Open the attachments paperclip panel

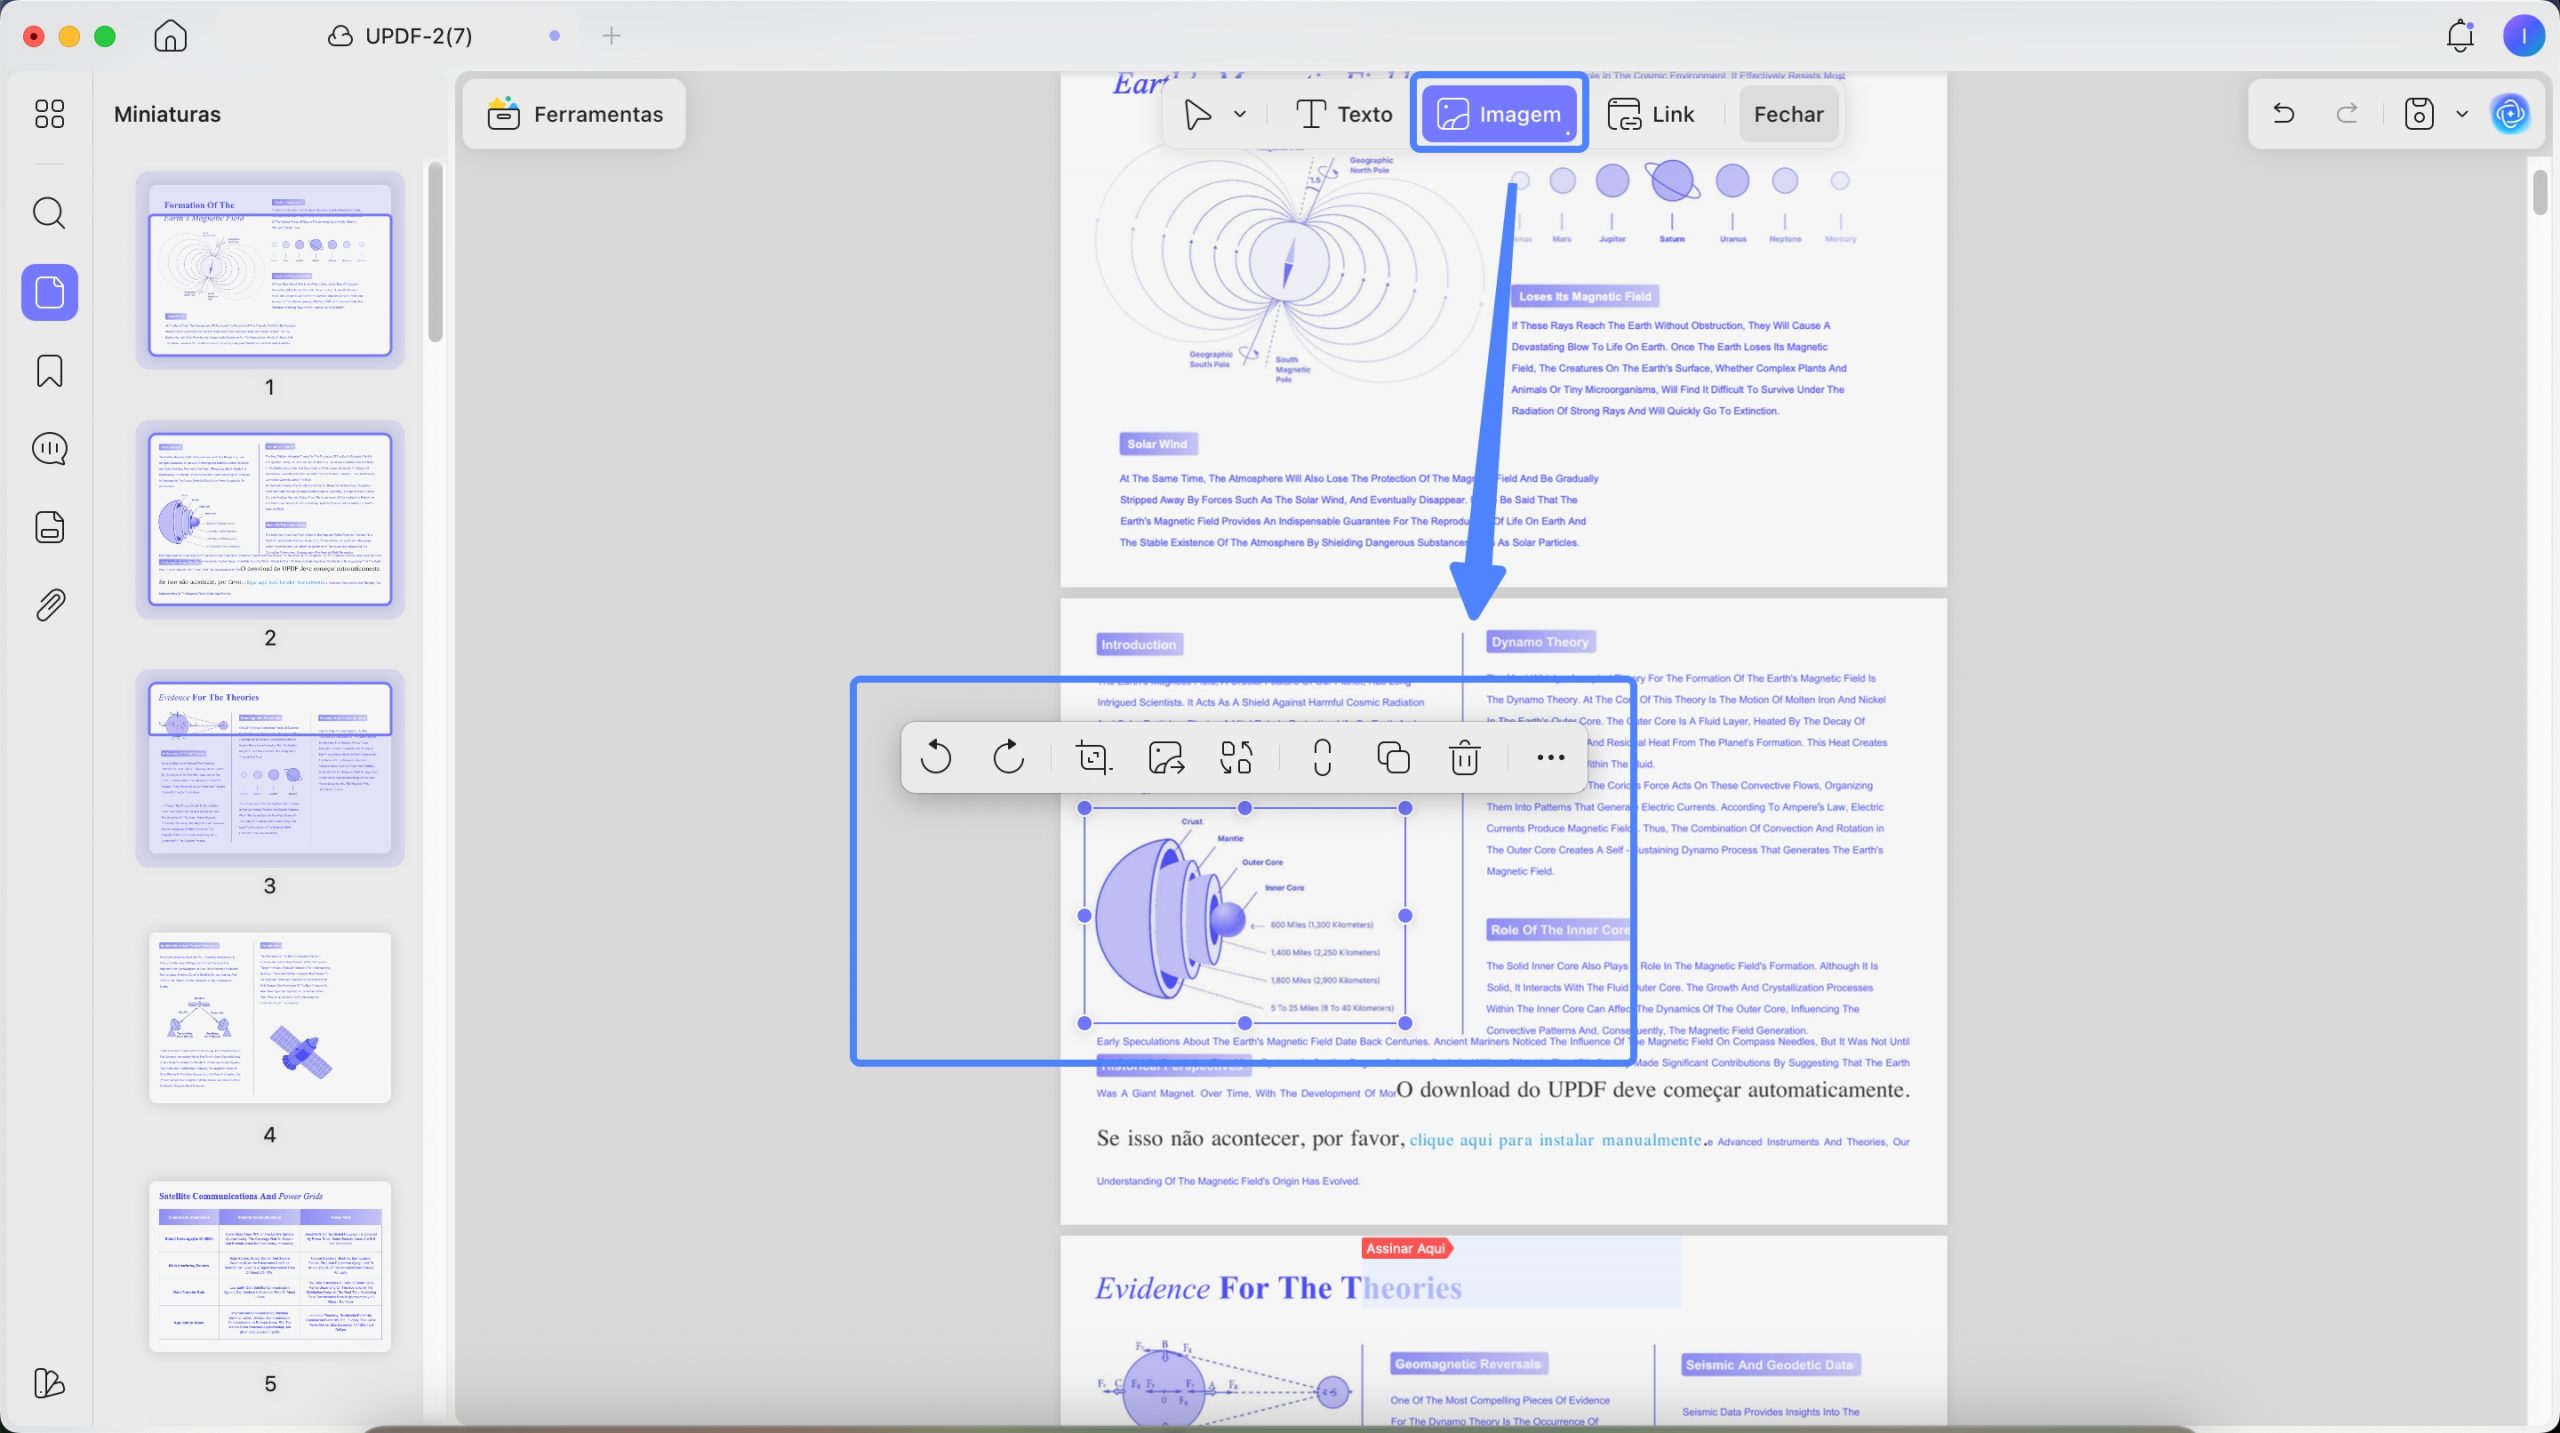49,604
